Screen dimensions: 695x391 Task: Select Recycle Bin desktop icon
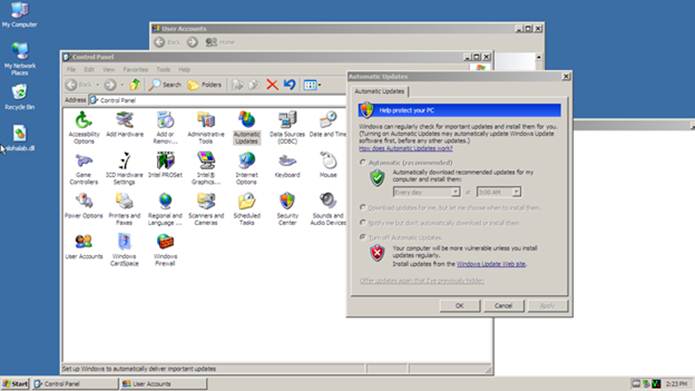pos(19,97)
